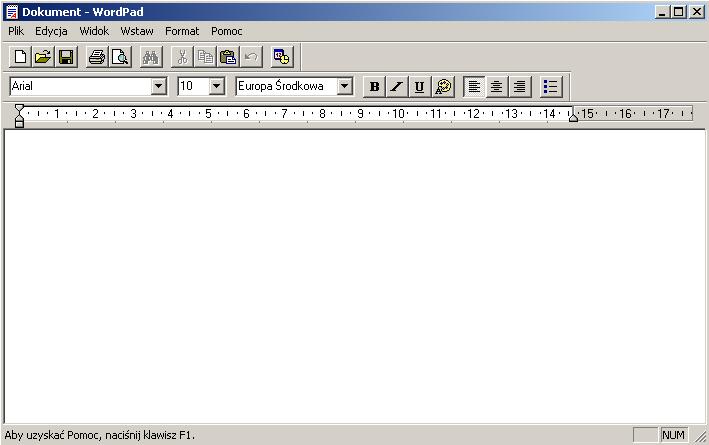Open print preview with magnifier page icon
The width and height of the screenshot is (709, 445).
(120, 57)
